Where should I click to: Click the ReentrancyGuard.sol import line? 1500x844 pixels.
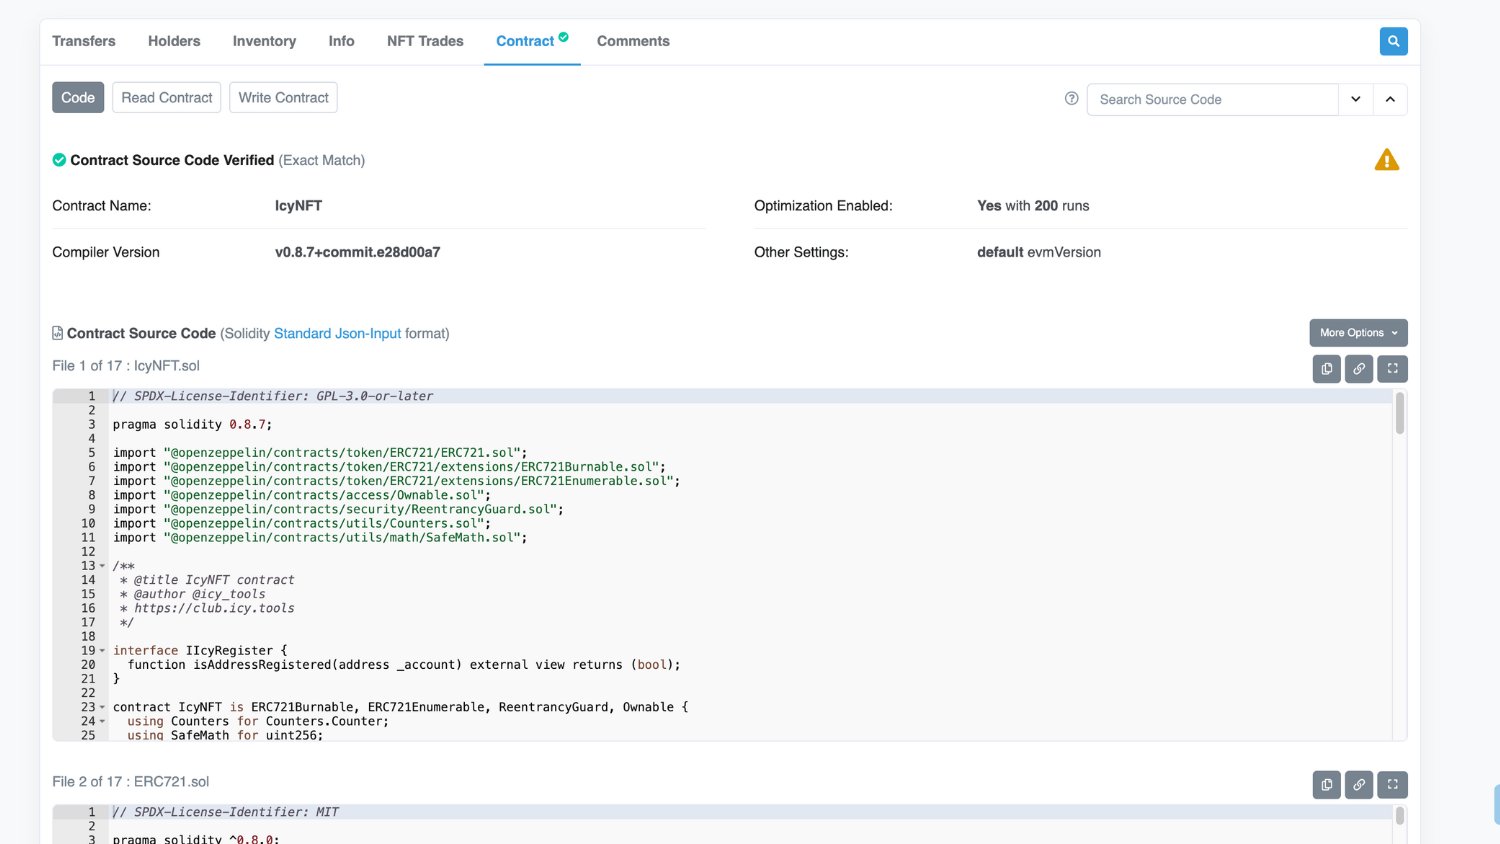[x=338, y=509]
